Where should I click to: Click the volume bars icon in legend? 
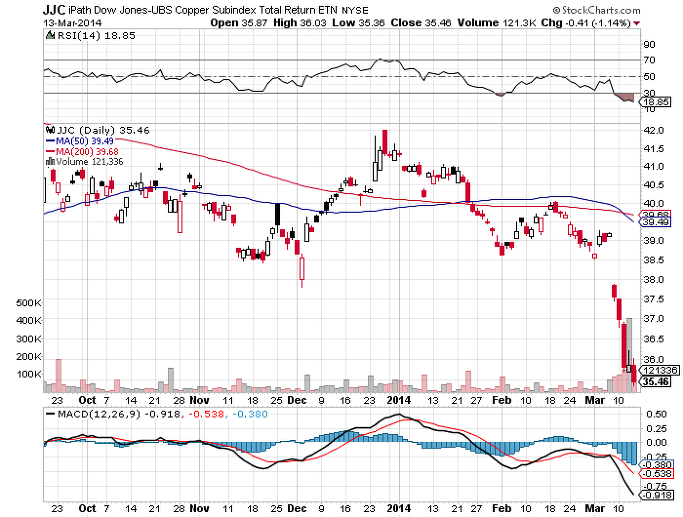tap(50, 162)
